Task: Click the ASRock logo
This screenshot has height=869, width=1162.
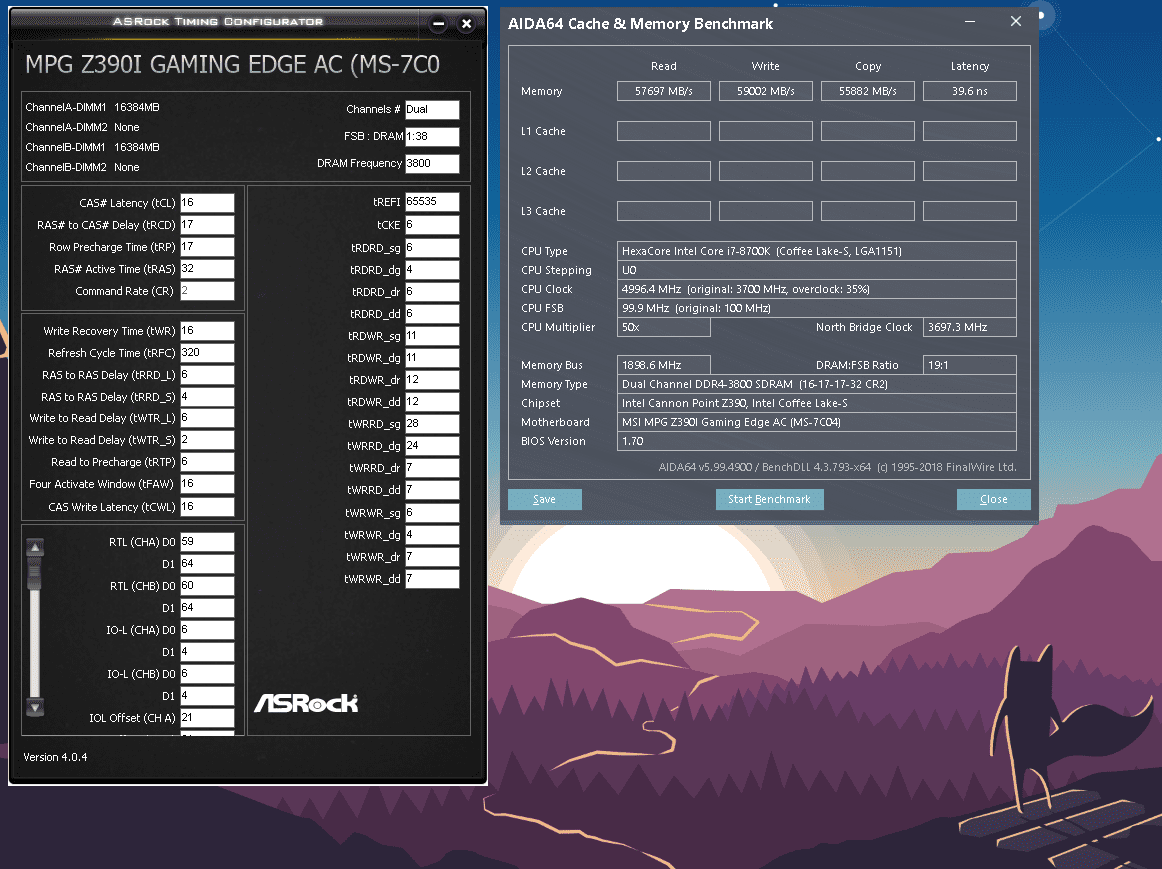Action: click(306, 703)
